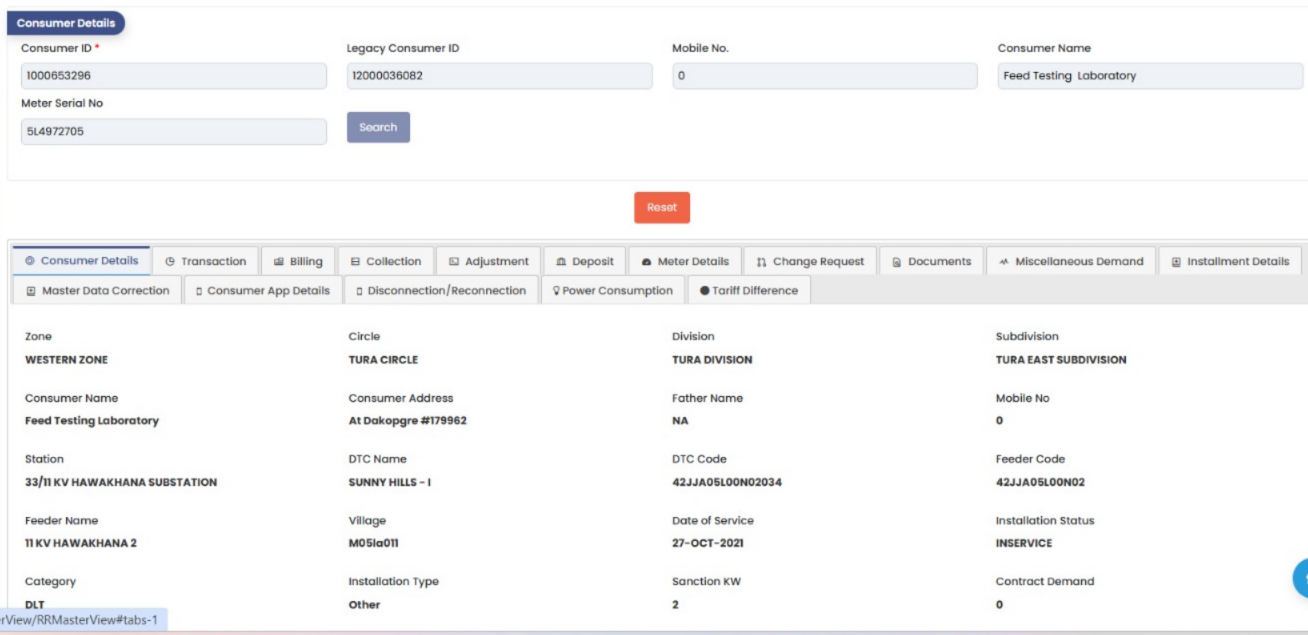Open the Consumer Details tab
This screenshot has width=1308, height=635.
click(81, 261)
